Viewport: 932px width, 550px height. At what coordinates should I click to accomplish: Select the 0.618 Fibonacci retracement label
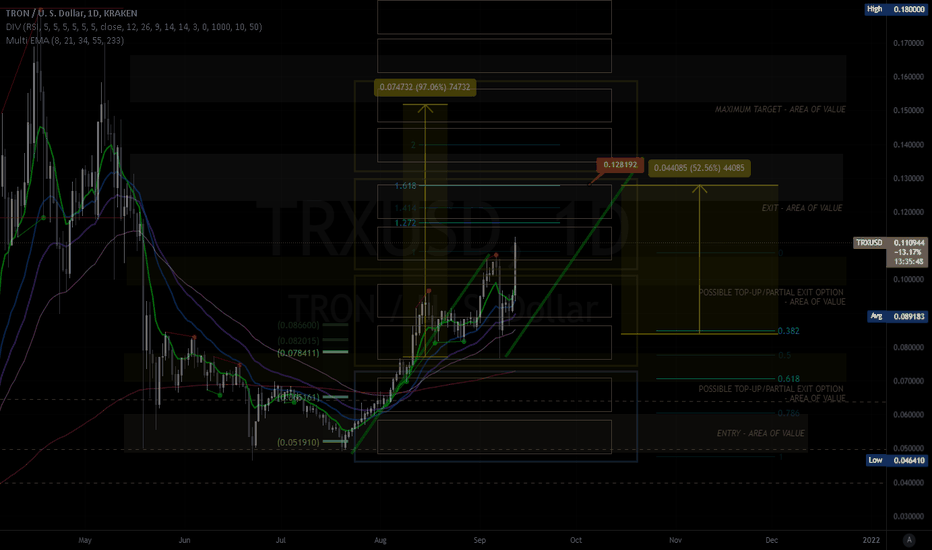(x=789, y=379)
